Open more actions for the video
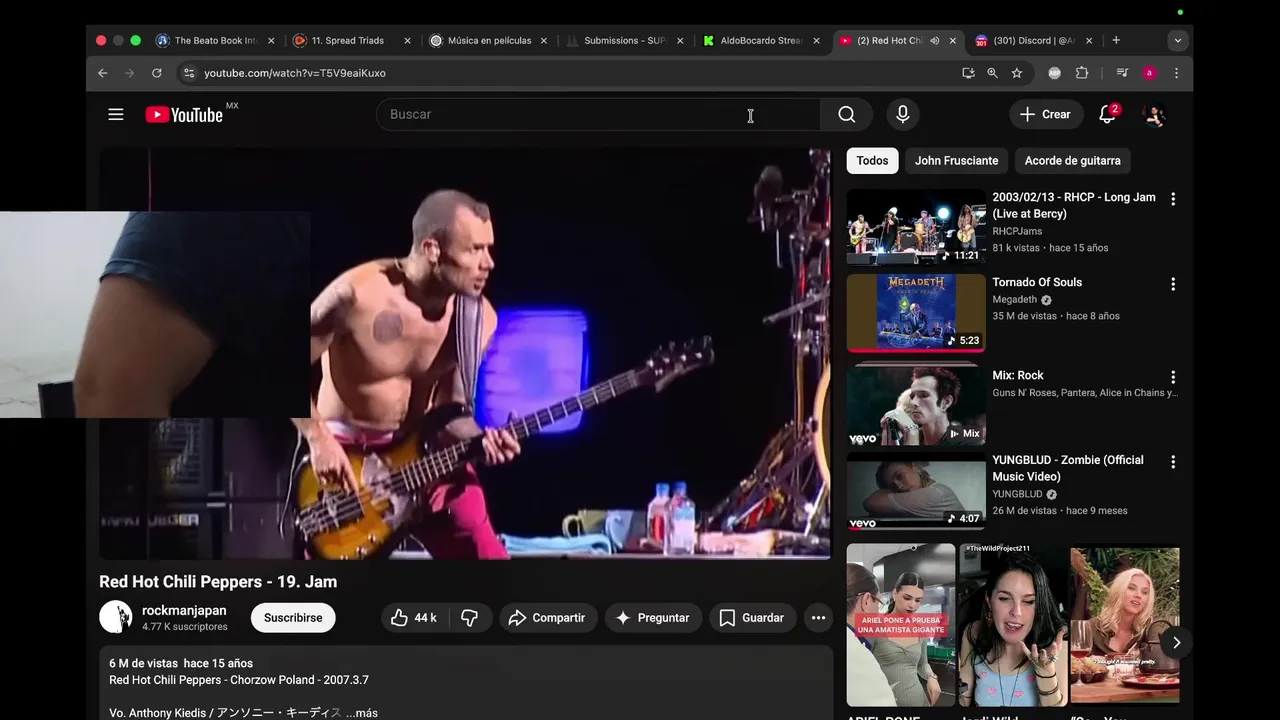The height and width of the screenshot is (720, 1280). click(x=818, y=618)
